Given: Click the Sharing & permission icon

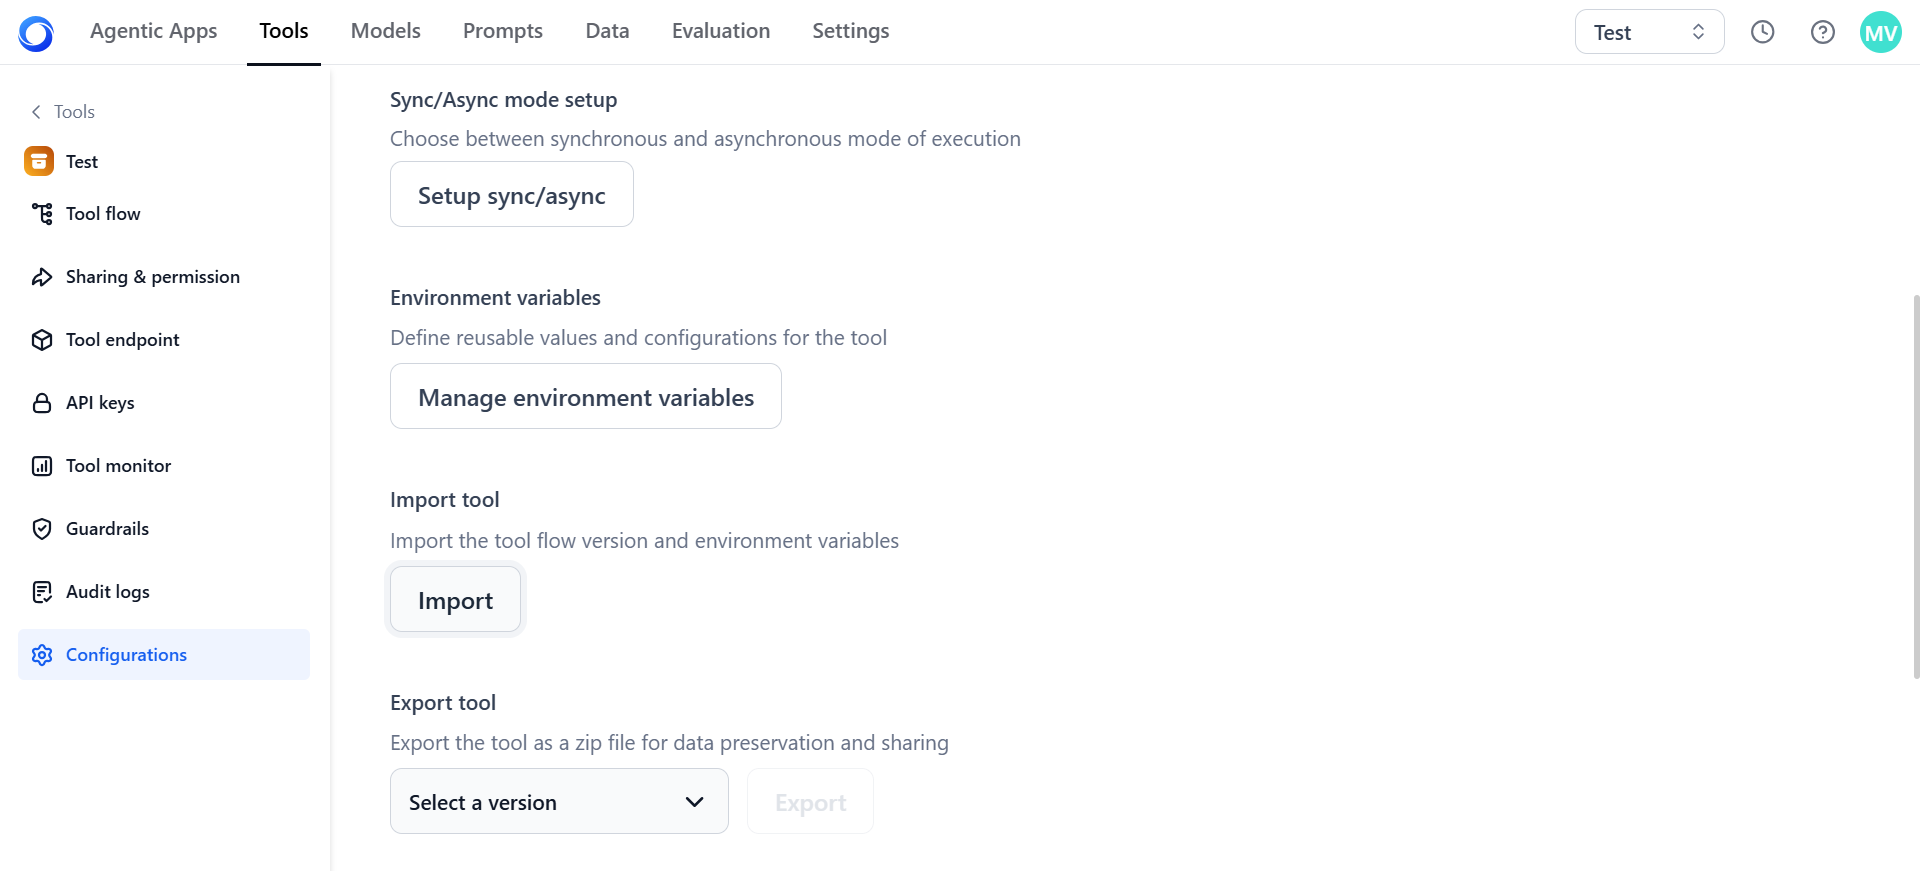Looking at the screenshot, I should (42, 277).
